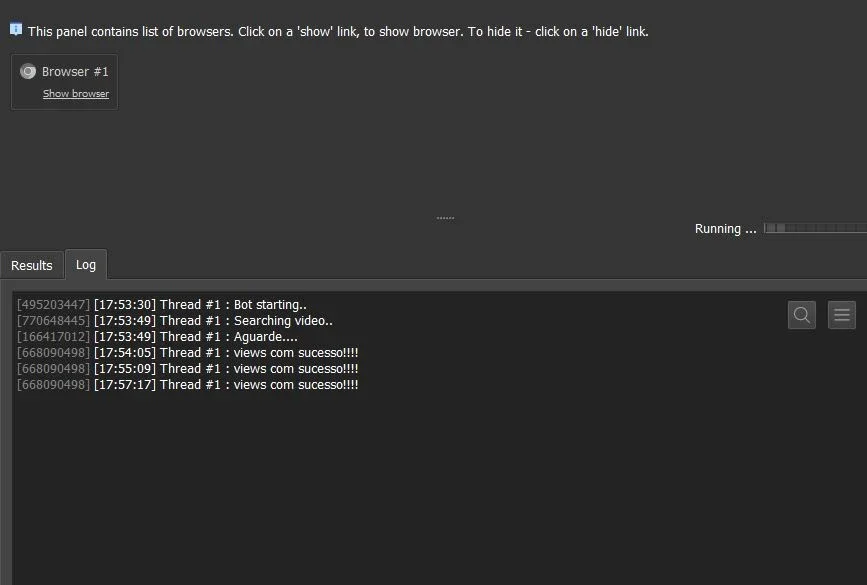
Task: Click the blue info icon beside panel description
Action: click(16, 29)
